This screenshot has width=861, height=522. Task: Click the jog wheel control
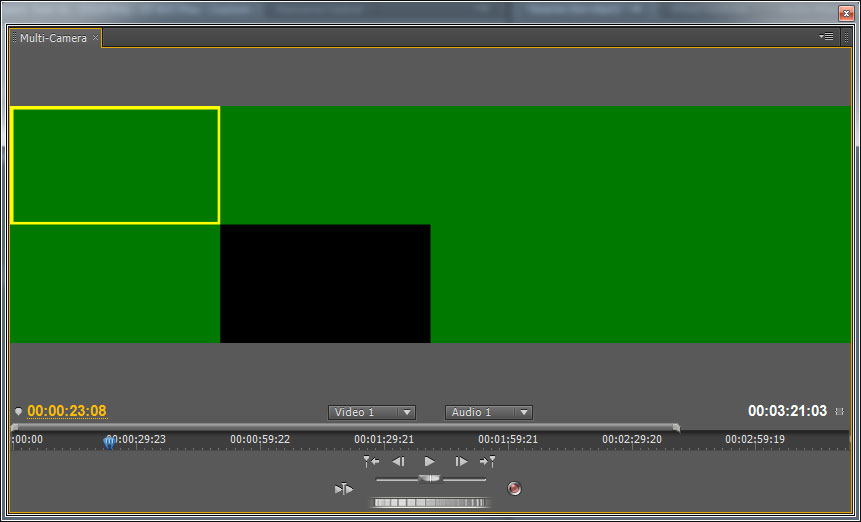click(430, 502)
